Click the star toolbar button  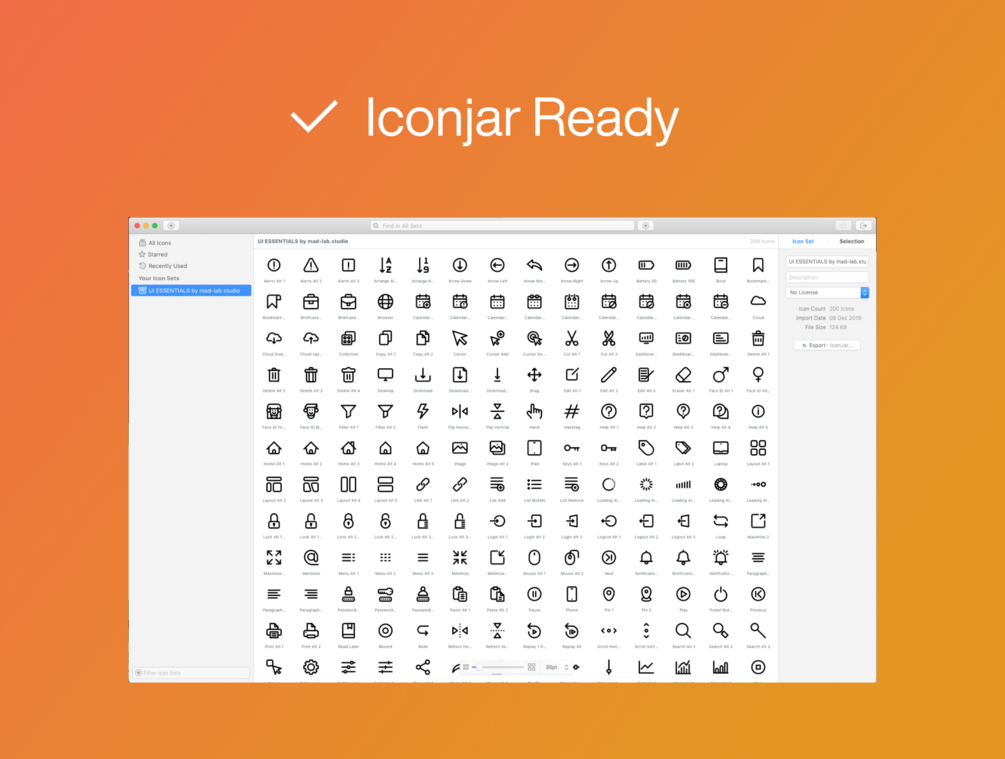pyautogui.click(x=843, y=226)
